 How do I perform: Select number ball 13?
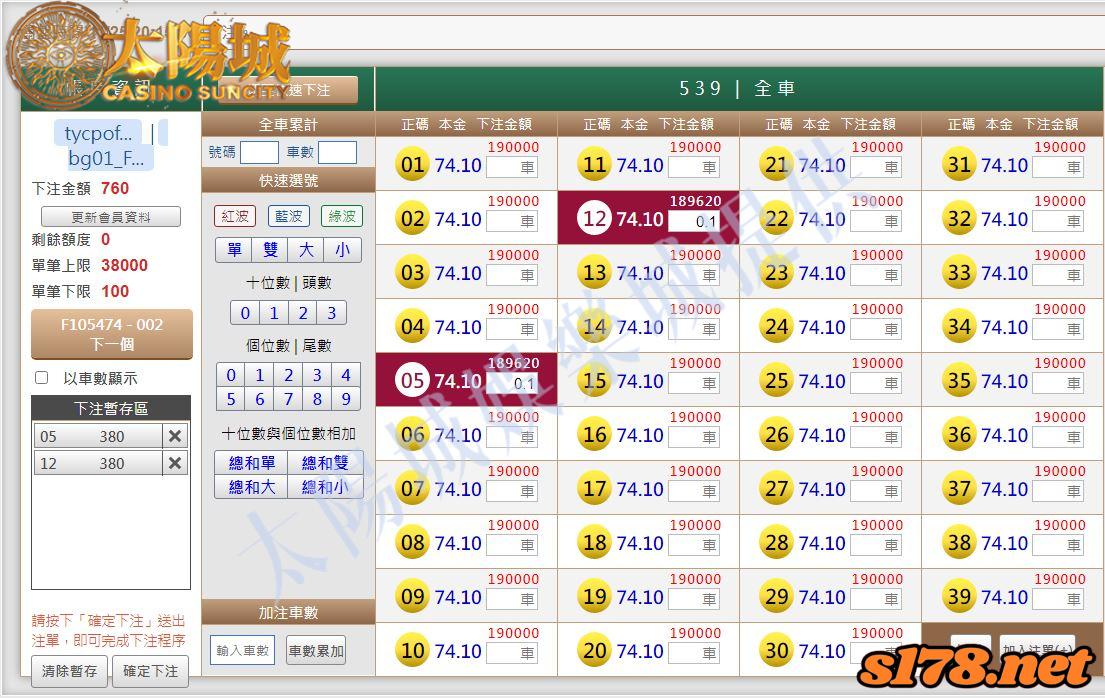coord(595,273)
